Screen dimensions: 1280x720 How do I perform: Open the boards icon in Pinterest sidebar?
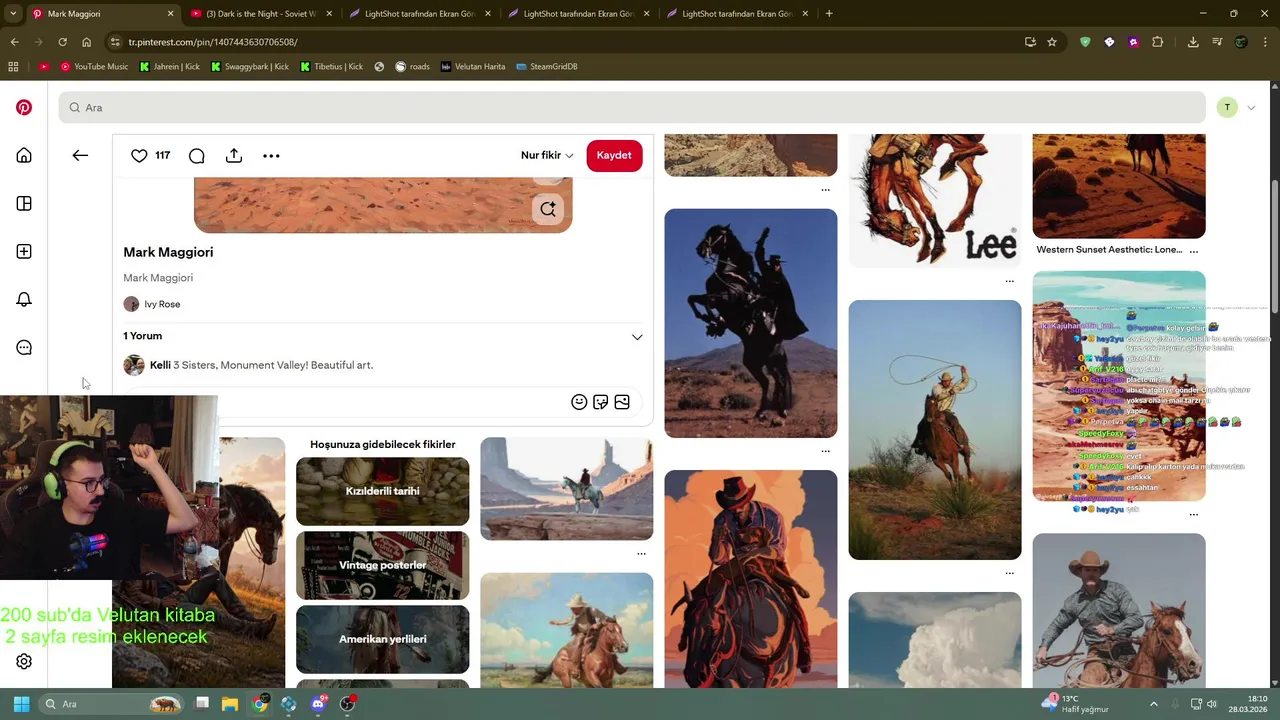pos(24,203)
